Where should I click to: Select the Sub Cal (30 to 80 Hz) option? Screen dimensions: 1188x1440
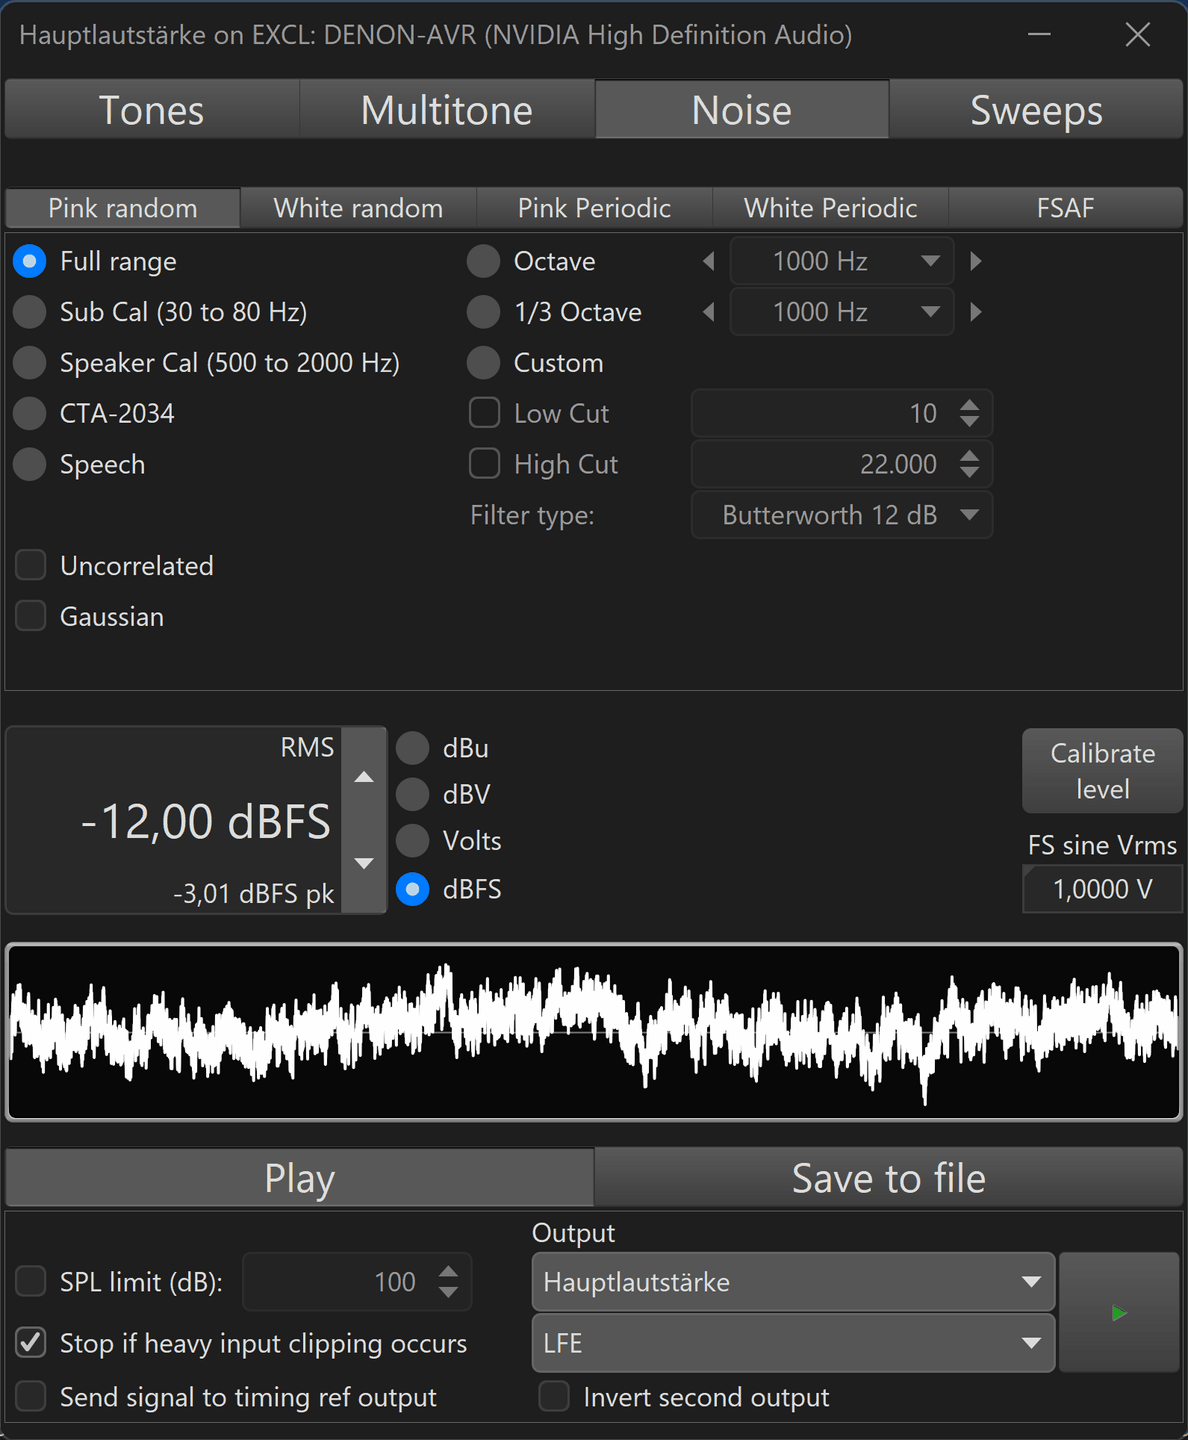click(x=30, y=312)
